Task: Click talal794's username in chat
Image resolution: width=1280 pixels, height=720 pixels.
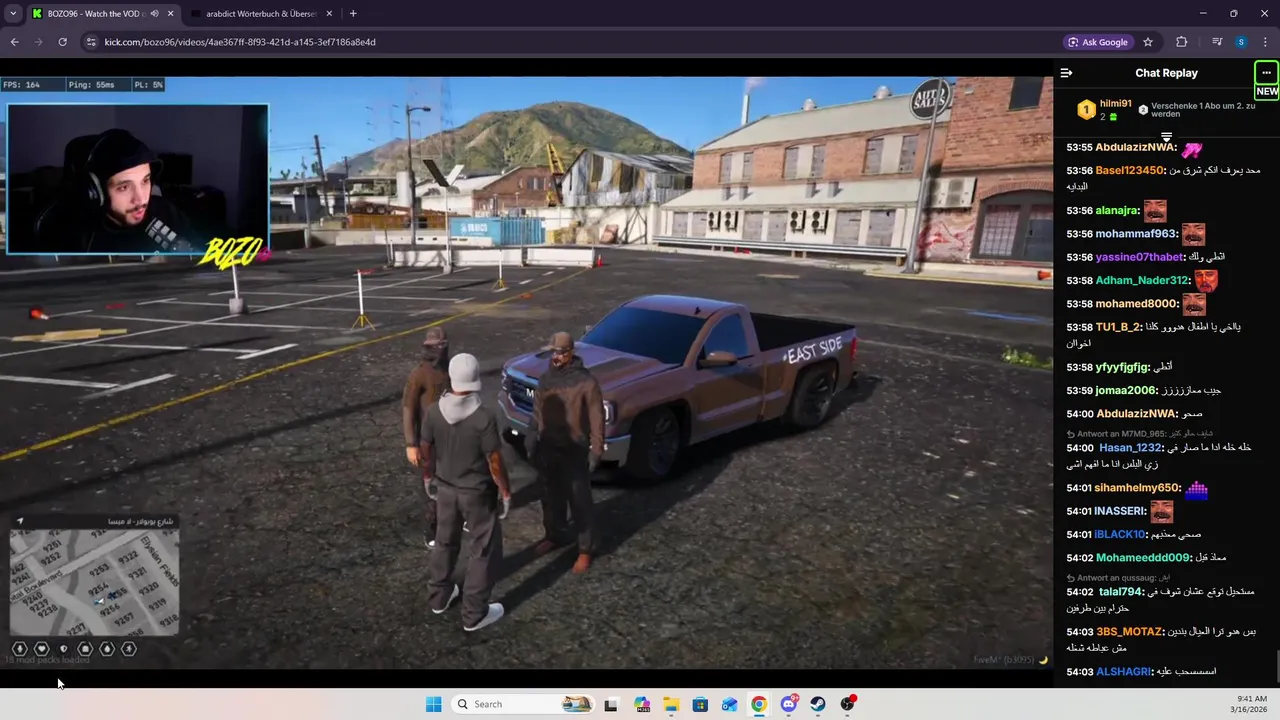Action: (x=1121, y=592)
